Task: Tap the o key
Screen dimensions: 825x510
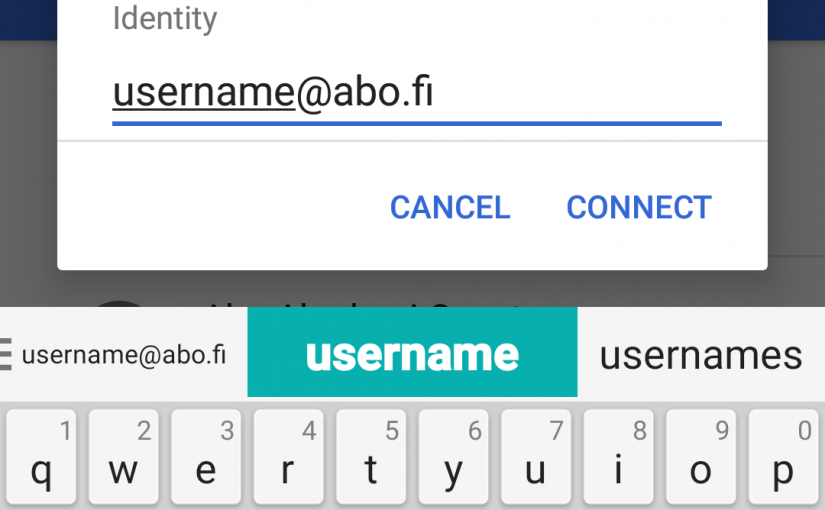Action: tap(701, 457)
